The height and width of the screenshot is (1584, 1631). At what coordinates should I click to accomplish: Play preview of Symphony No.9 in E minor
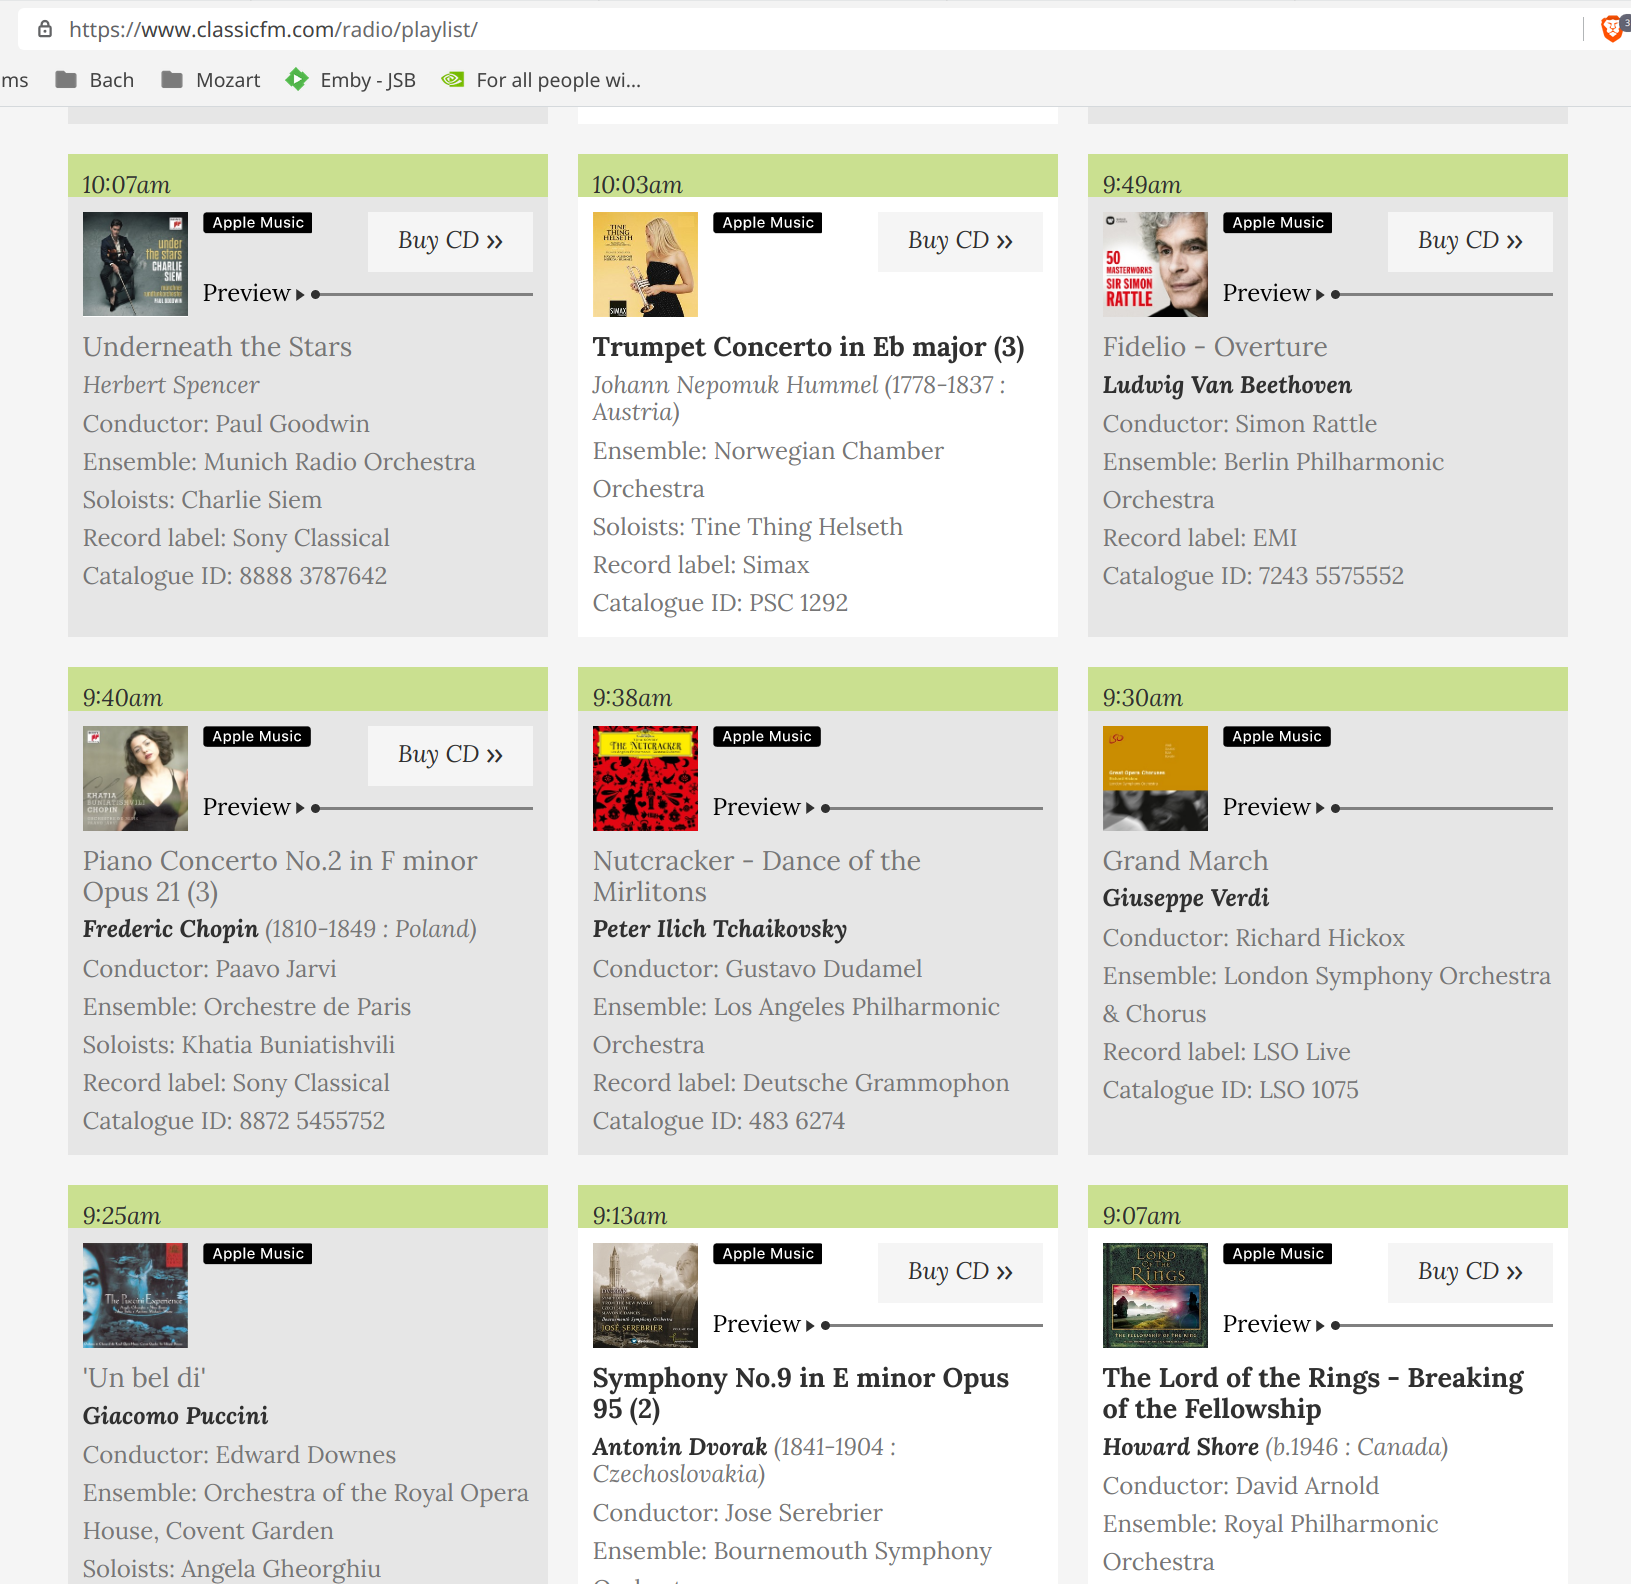pyautogui.click(x=764, y=1325)
